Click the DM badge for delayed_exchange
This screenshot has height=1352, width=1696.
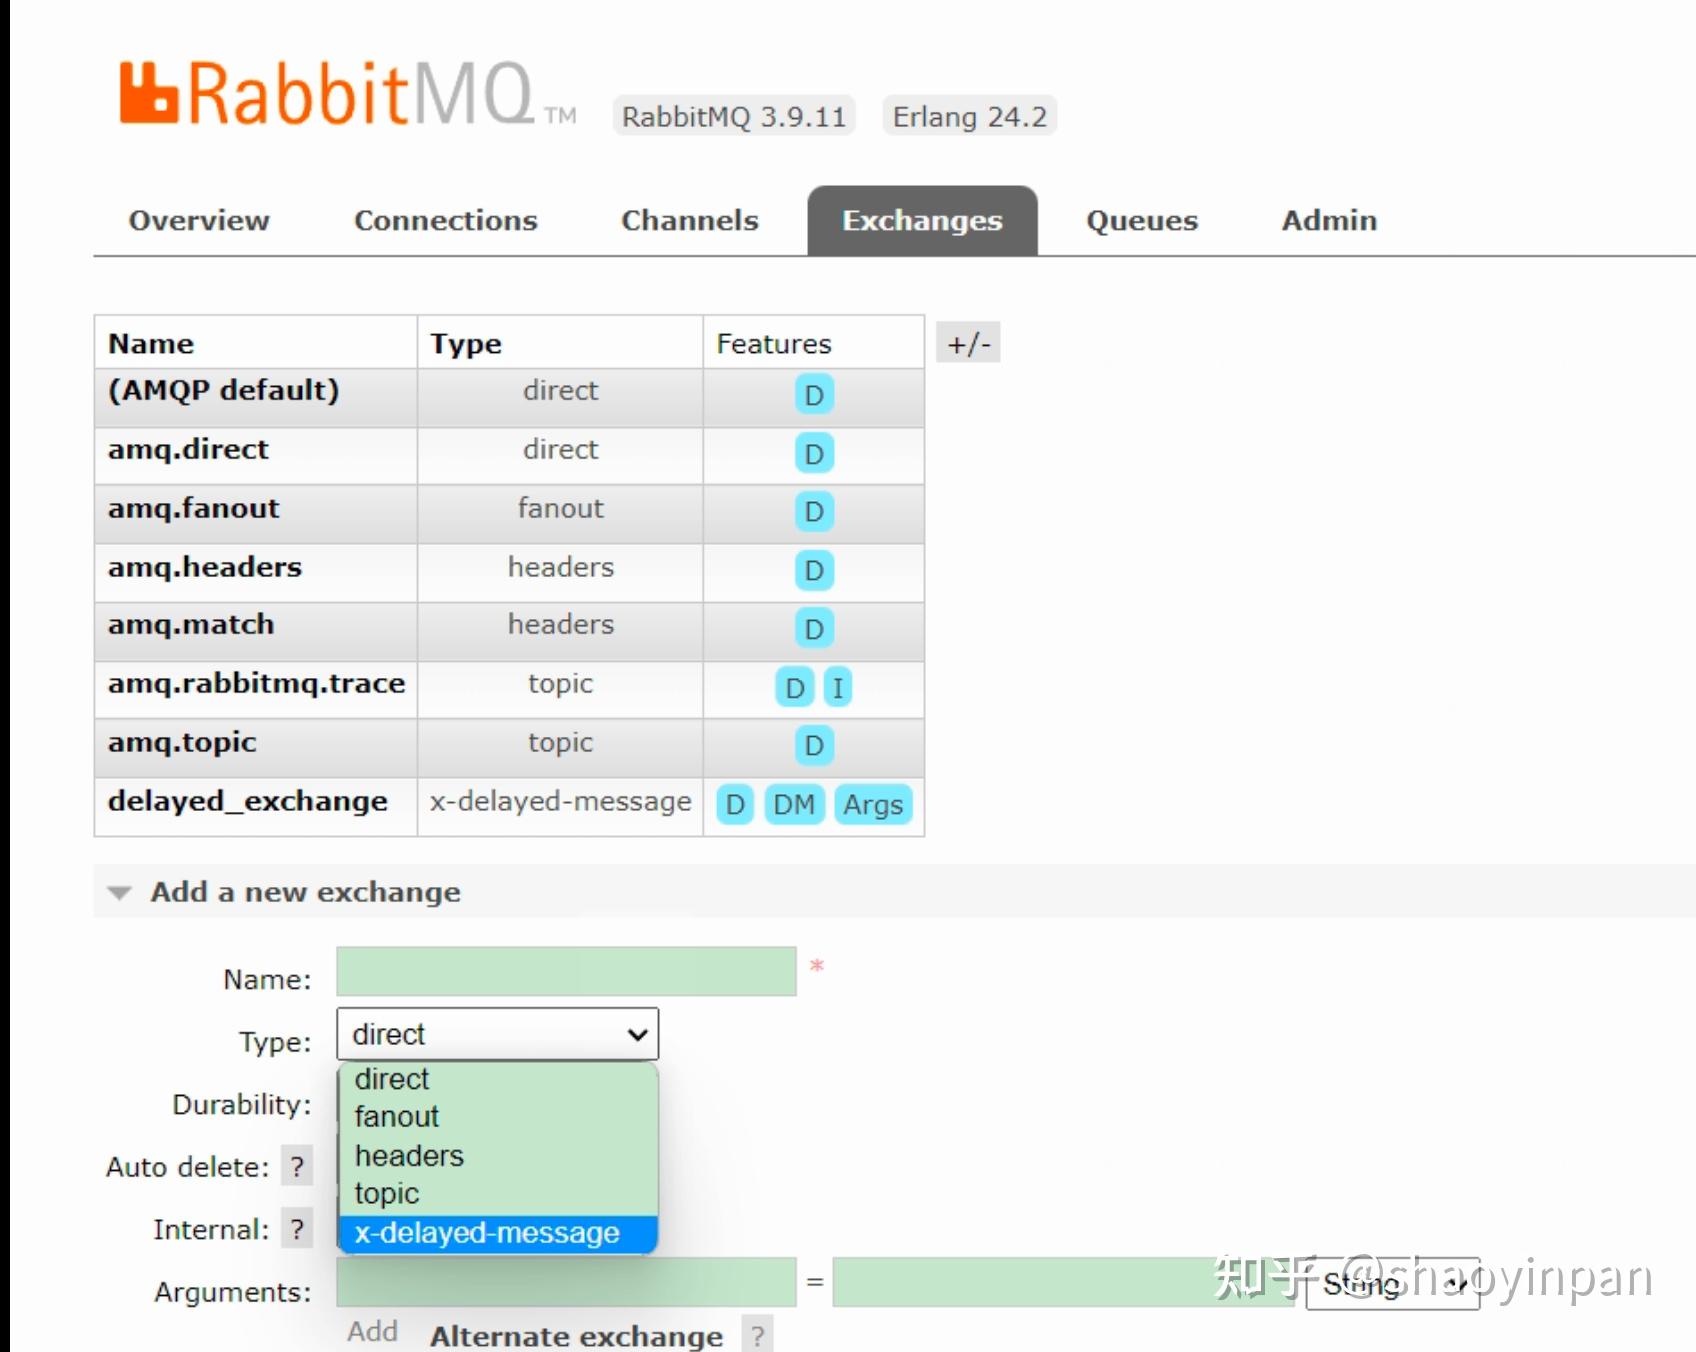tap(794, 805)
